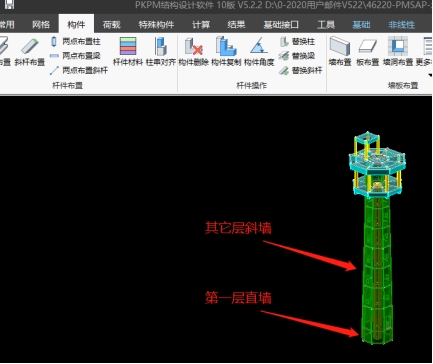Open the blue 基础 ribbon tab
The image size is (433, 364).
tap(361, 25)
